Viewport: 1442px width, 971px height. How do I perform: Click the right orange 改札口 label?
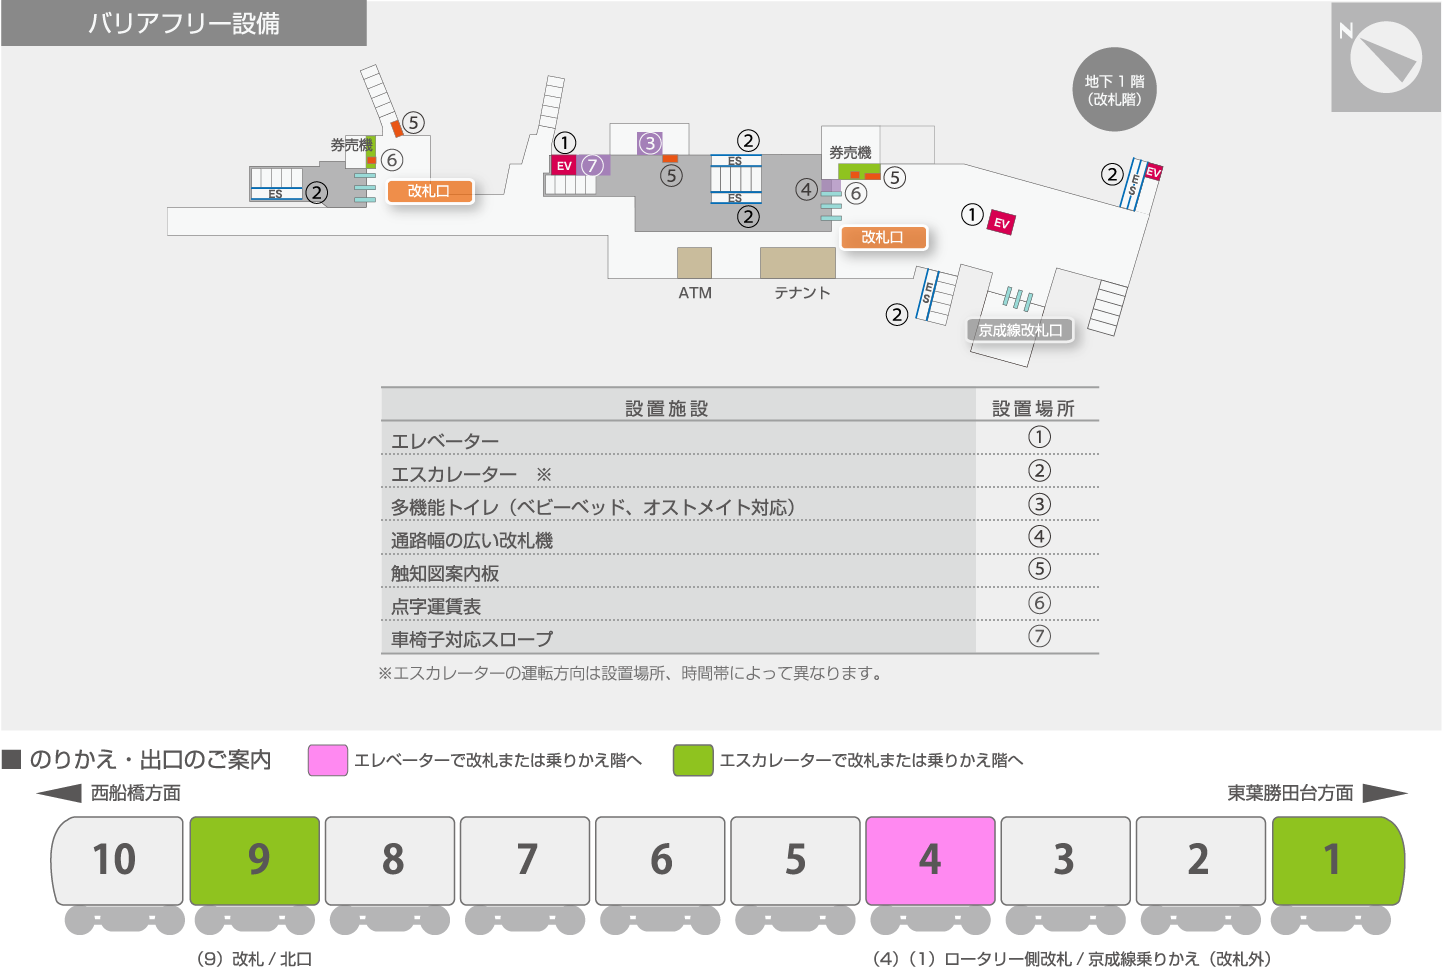(x=882, y=237)
